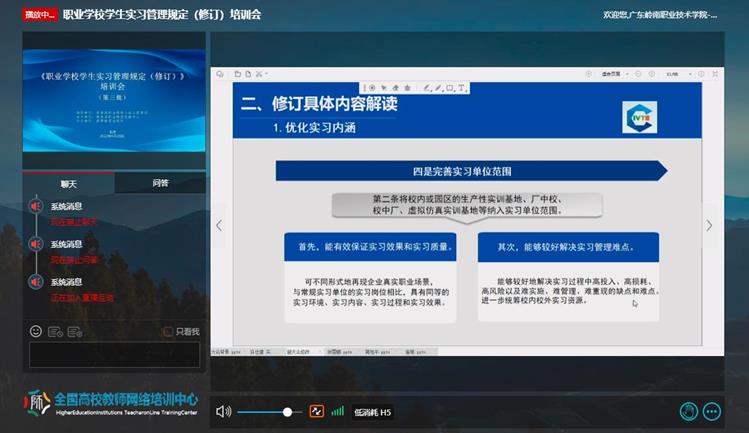Open the more options ellipsis button
The image size is (749, 433).
[x=712, y=411]
